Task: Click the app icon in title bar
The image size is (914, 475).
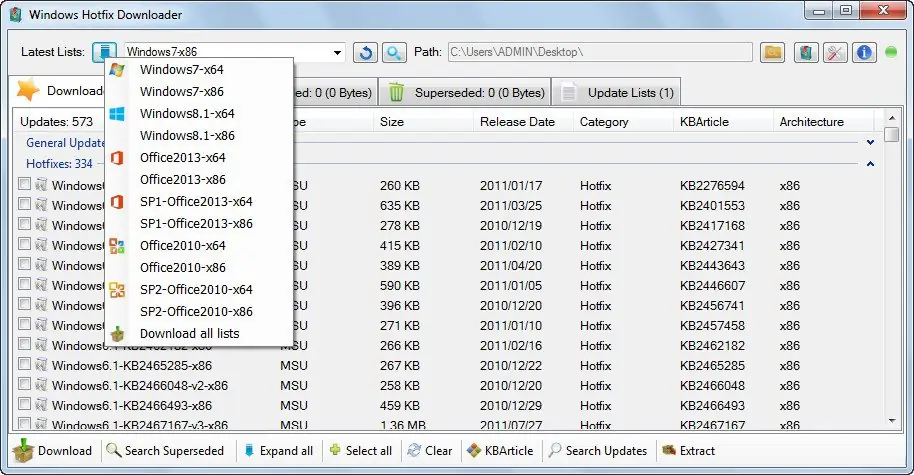Action: click(16, 14)
